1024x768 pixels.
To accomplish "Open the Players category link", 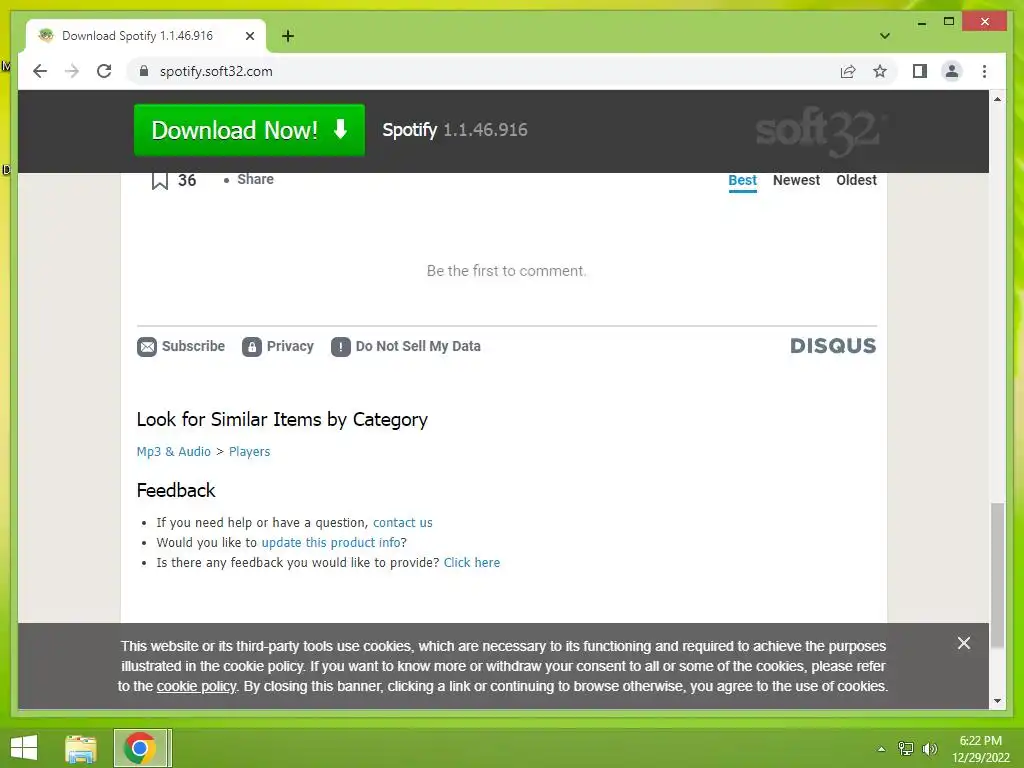I will [249, 451].
